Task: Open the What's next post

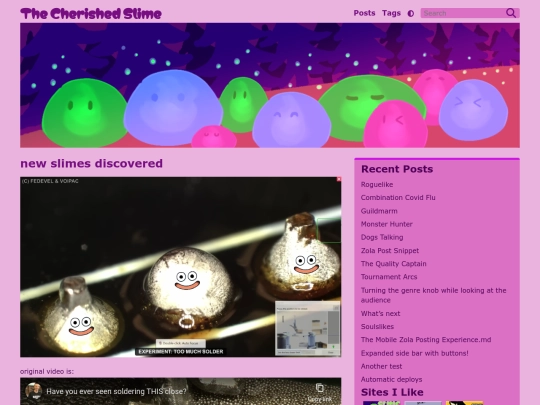Action: point(381,313)
